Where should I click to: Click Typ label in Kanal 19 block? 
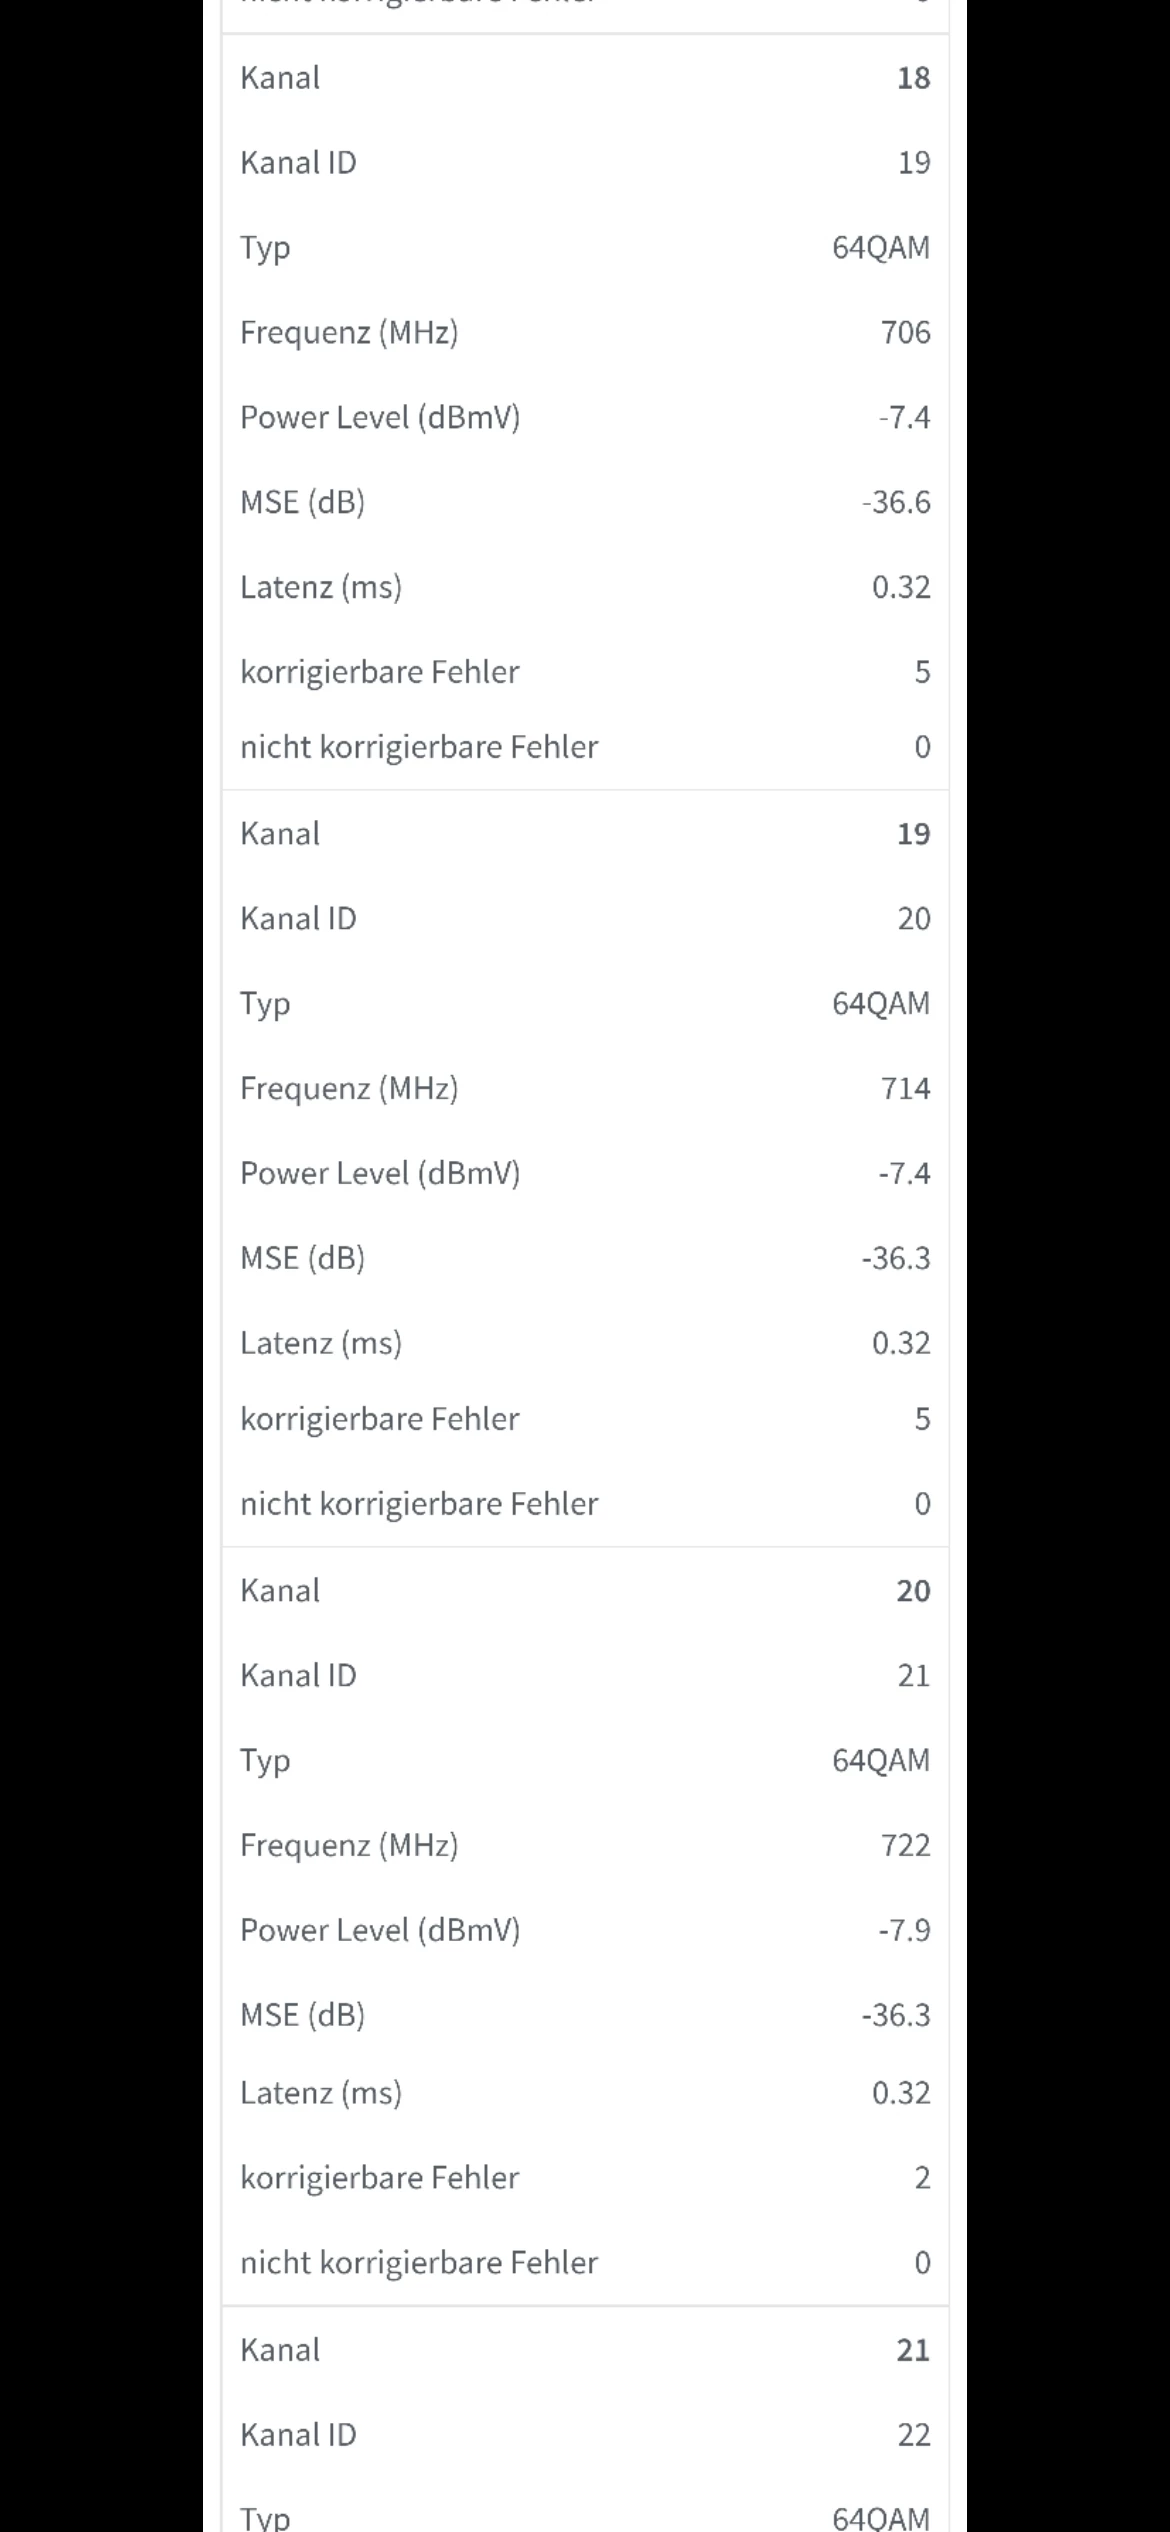[265, 1004]
